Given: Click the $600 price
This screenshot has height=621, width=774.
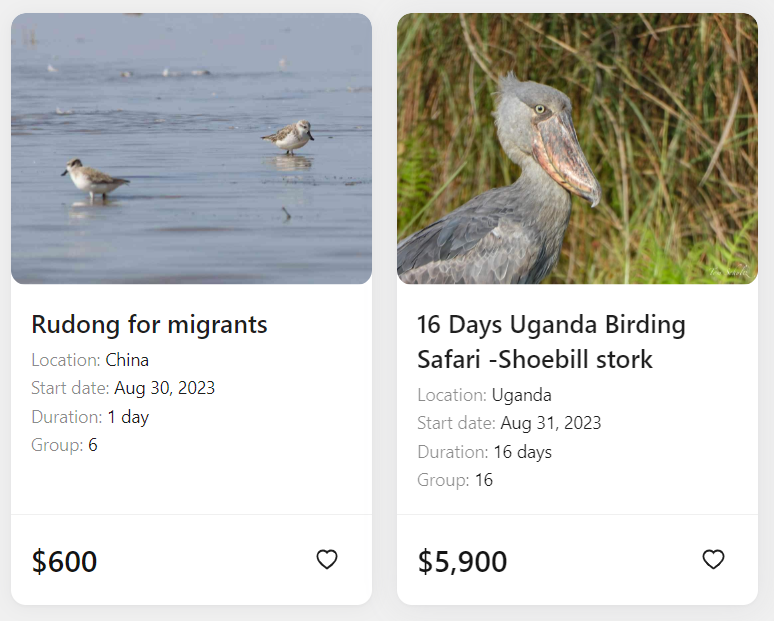Looking at the screenshot, I should [64, 561].
